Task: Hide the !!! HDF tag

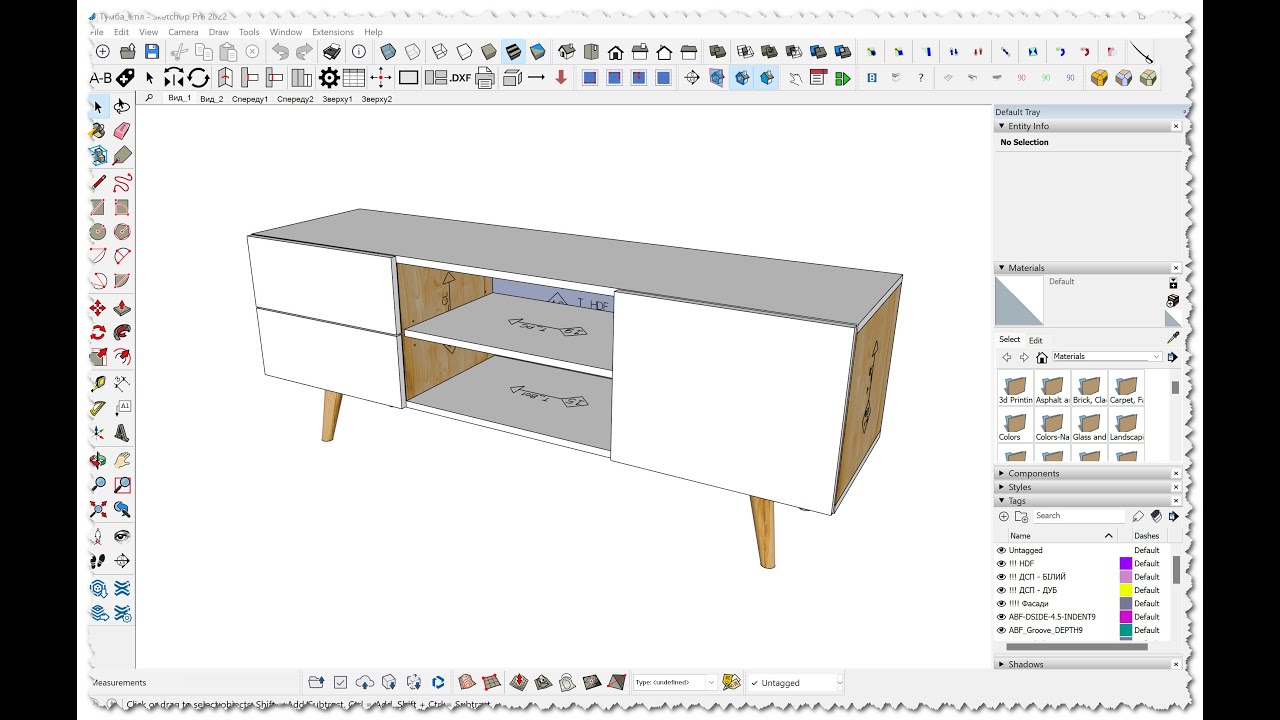Action: (1001, 564)
